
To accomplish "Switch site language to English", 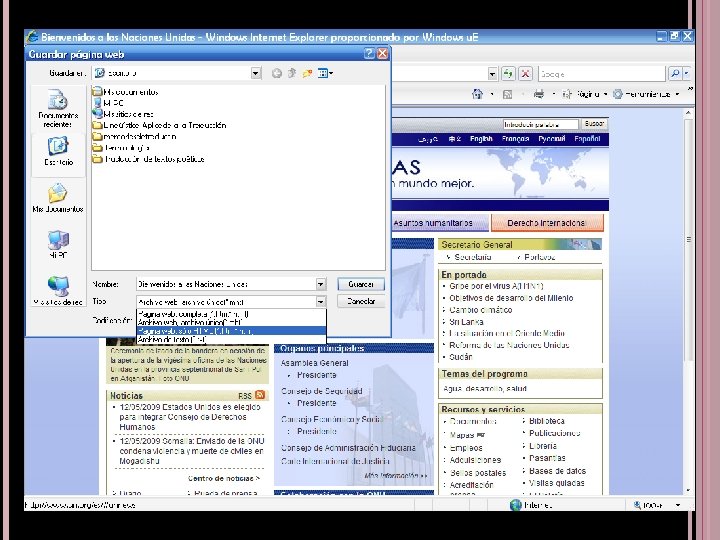I will [481, 139].
